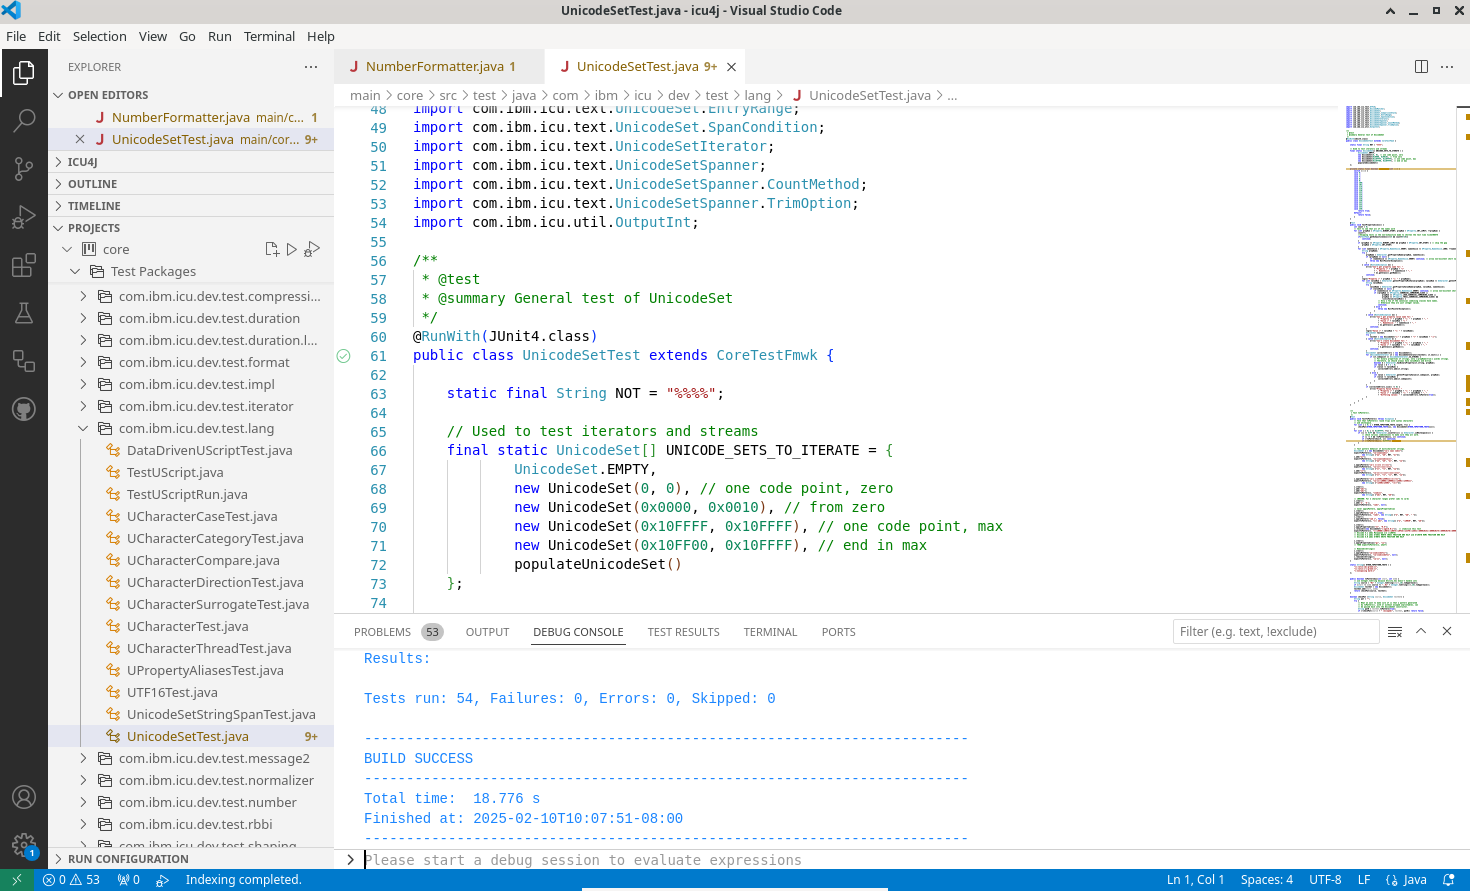This screenshot has height=891, width=1470.
Task: Close the bottom panel
Action: point(1447,632)
